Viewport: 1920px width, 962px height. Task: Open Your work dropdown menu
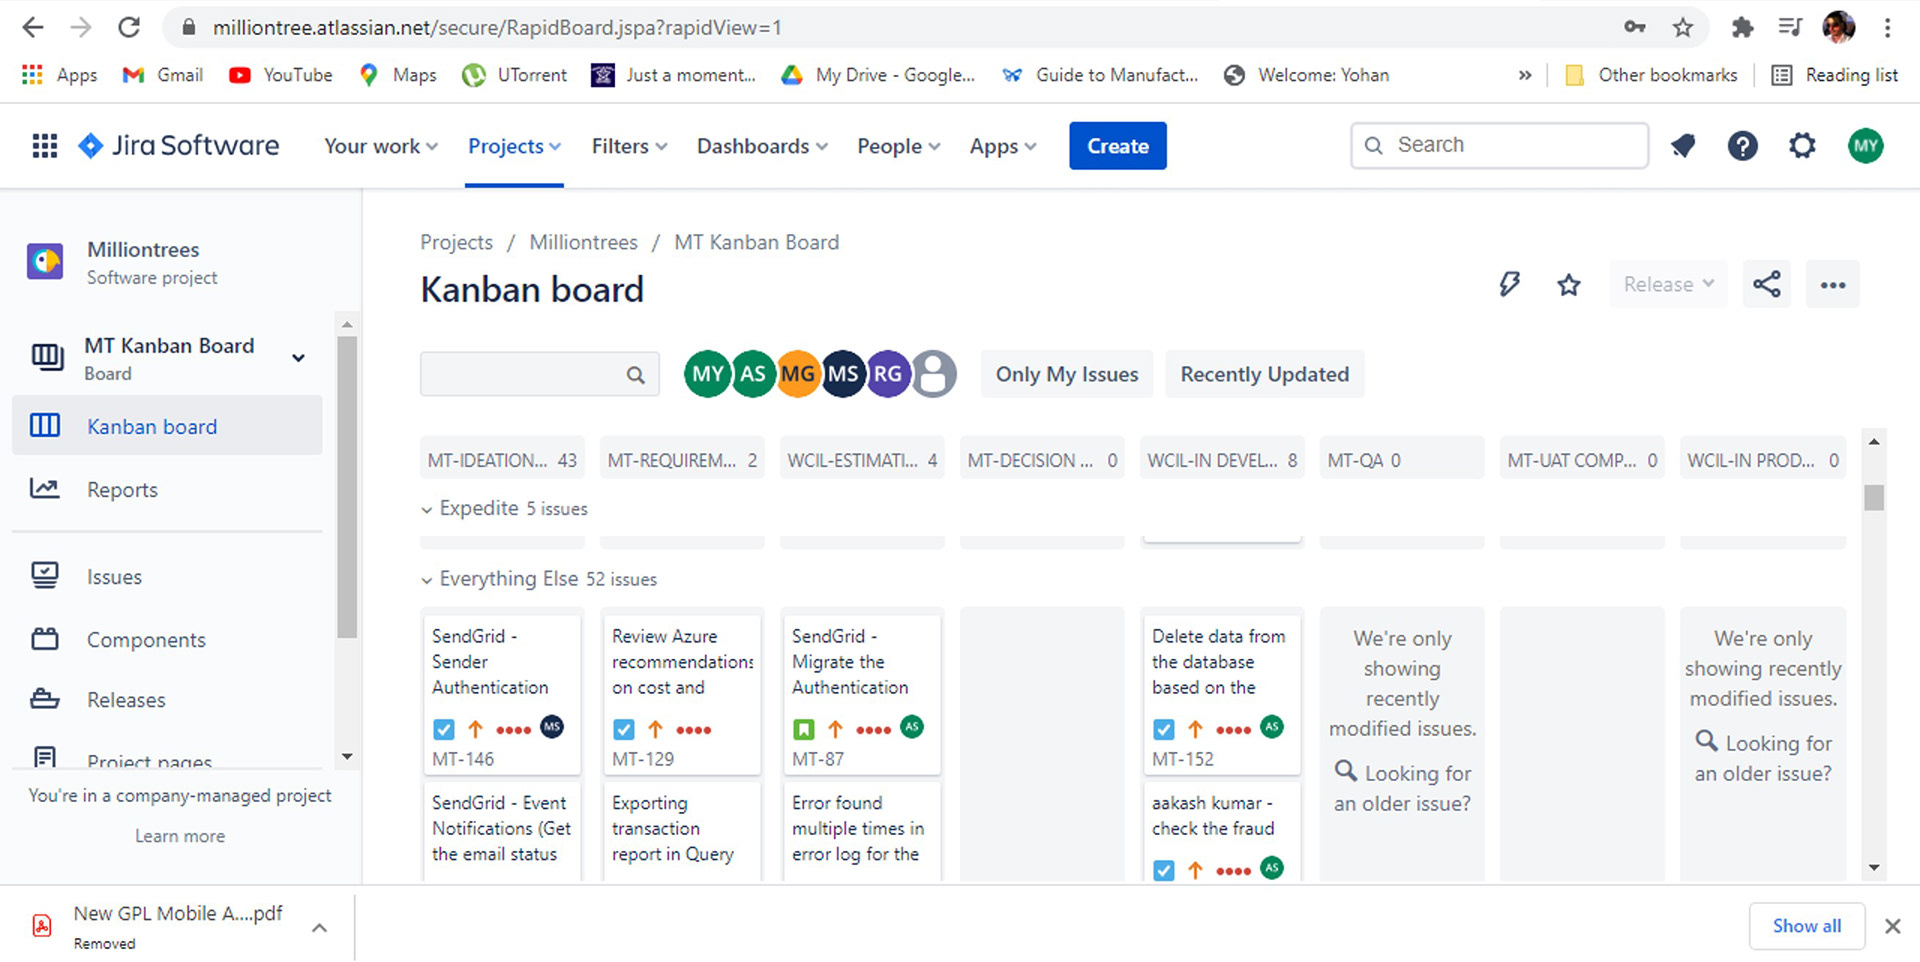(x=381, y=146)
